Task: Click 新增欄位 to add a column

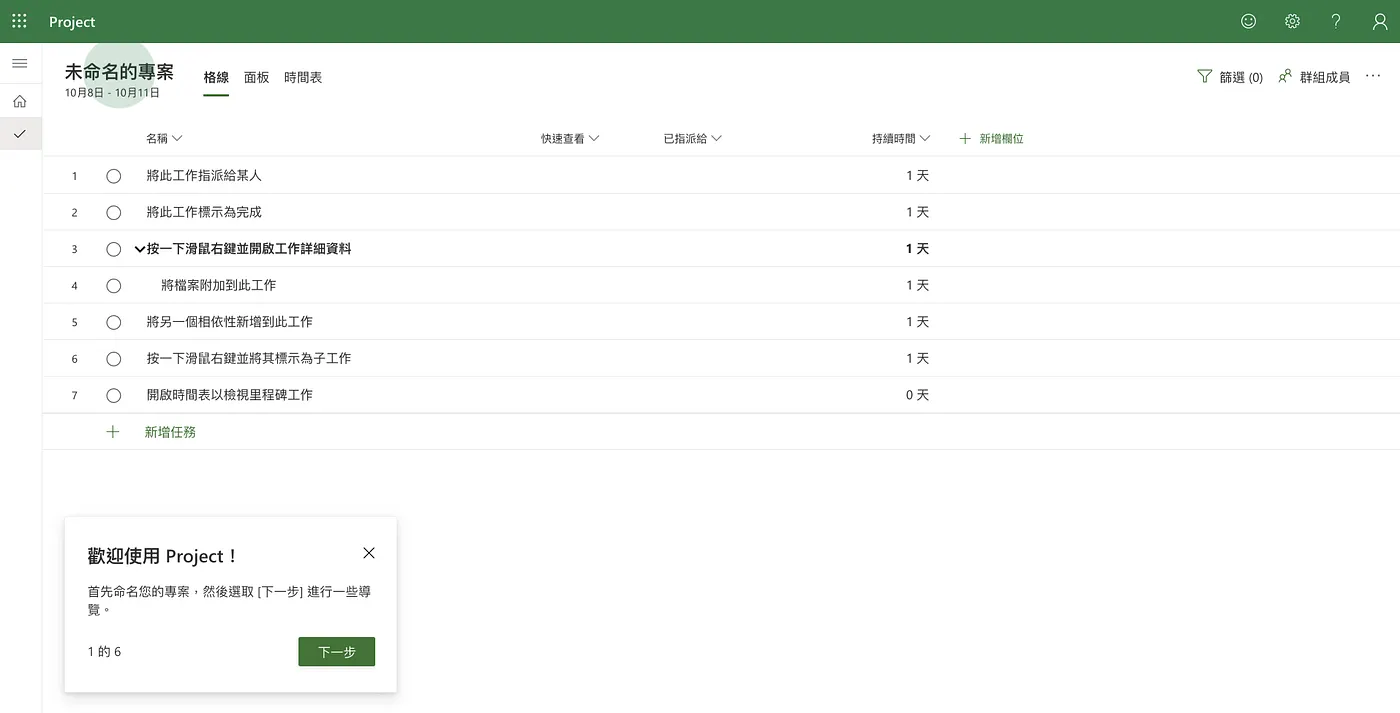Action: [x=991, y=139]
